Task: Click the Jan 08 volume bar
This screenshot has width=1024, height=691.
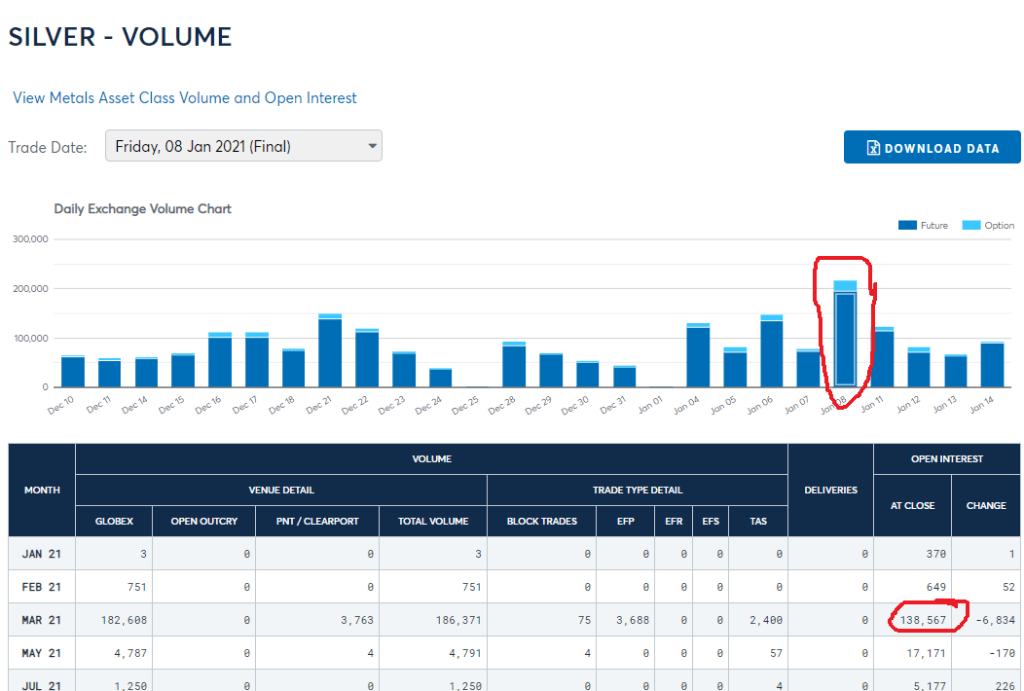Action: [845, 338]
